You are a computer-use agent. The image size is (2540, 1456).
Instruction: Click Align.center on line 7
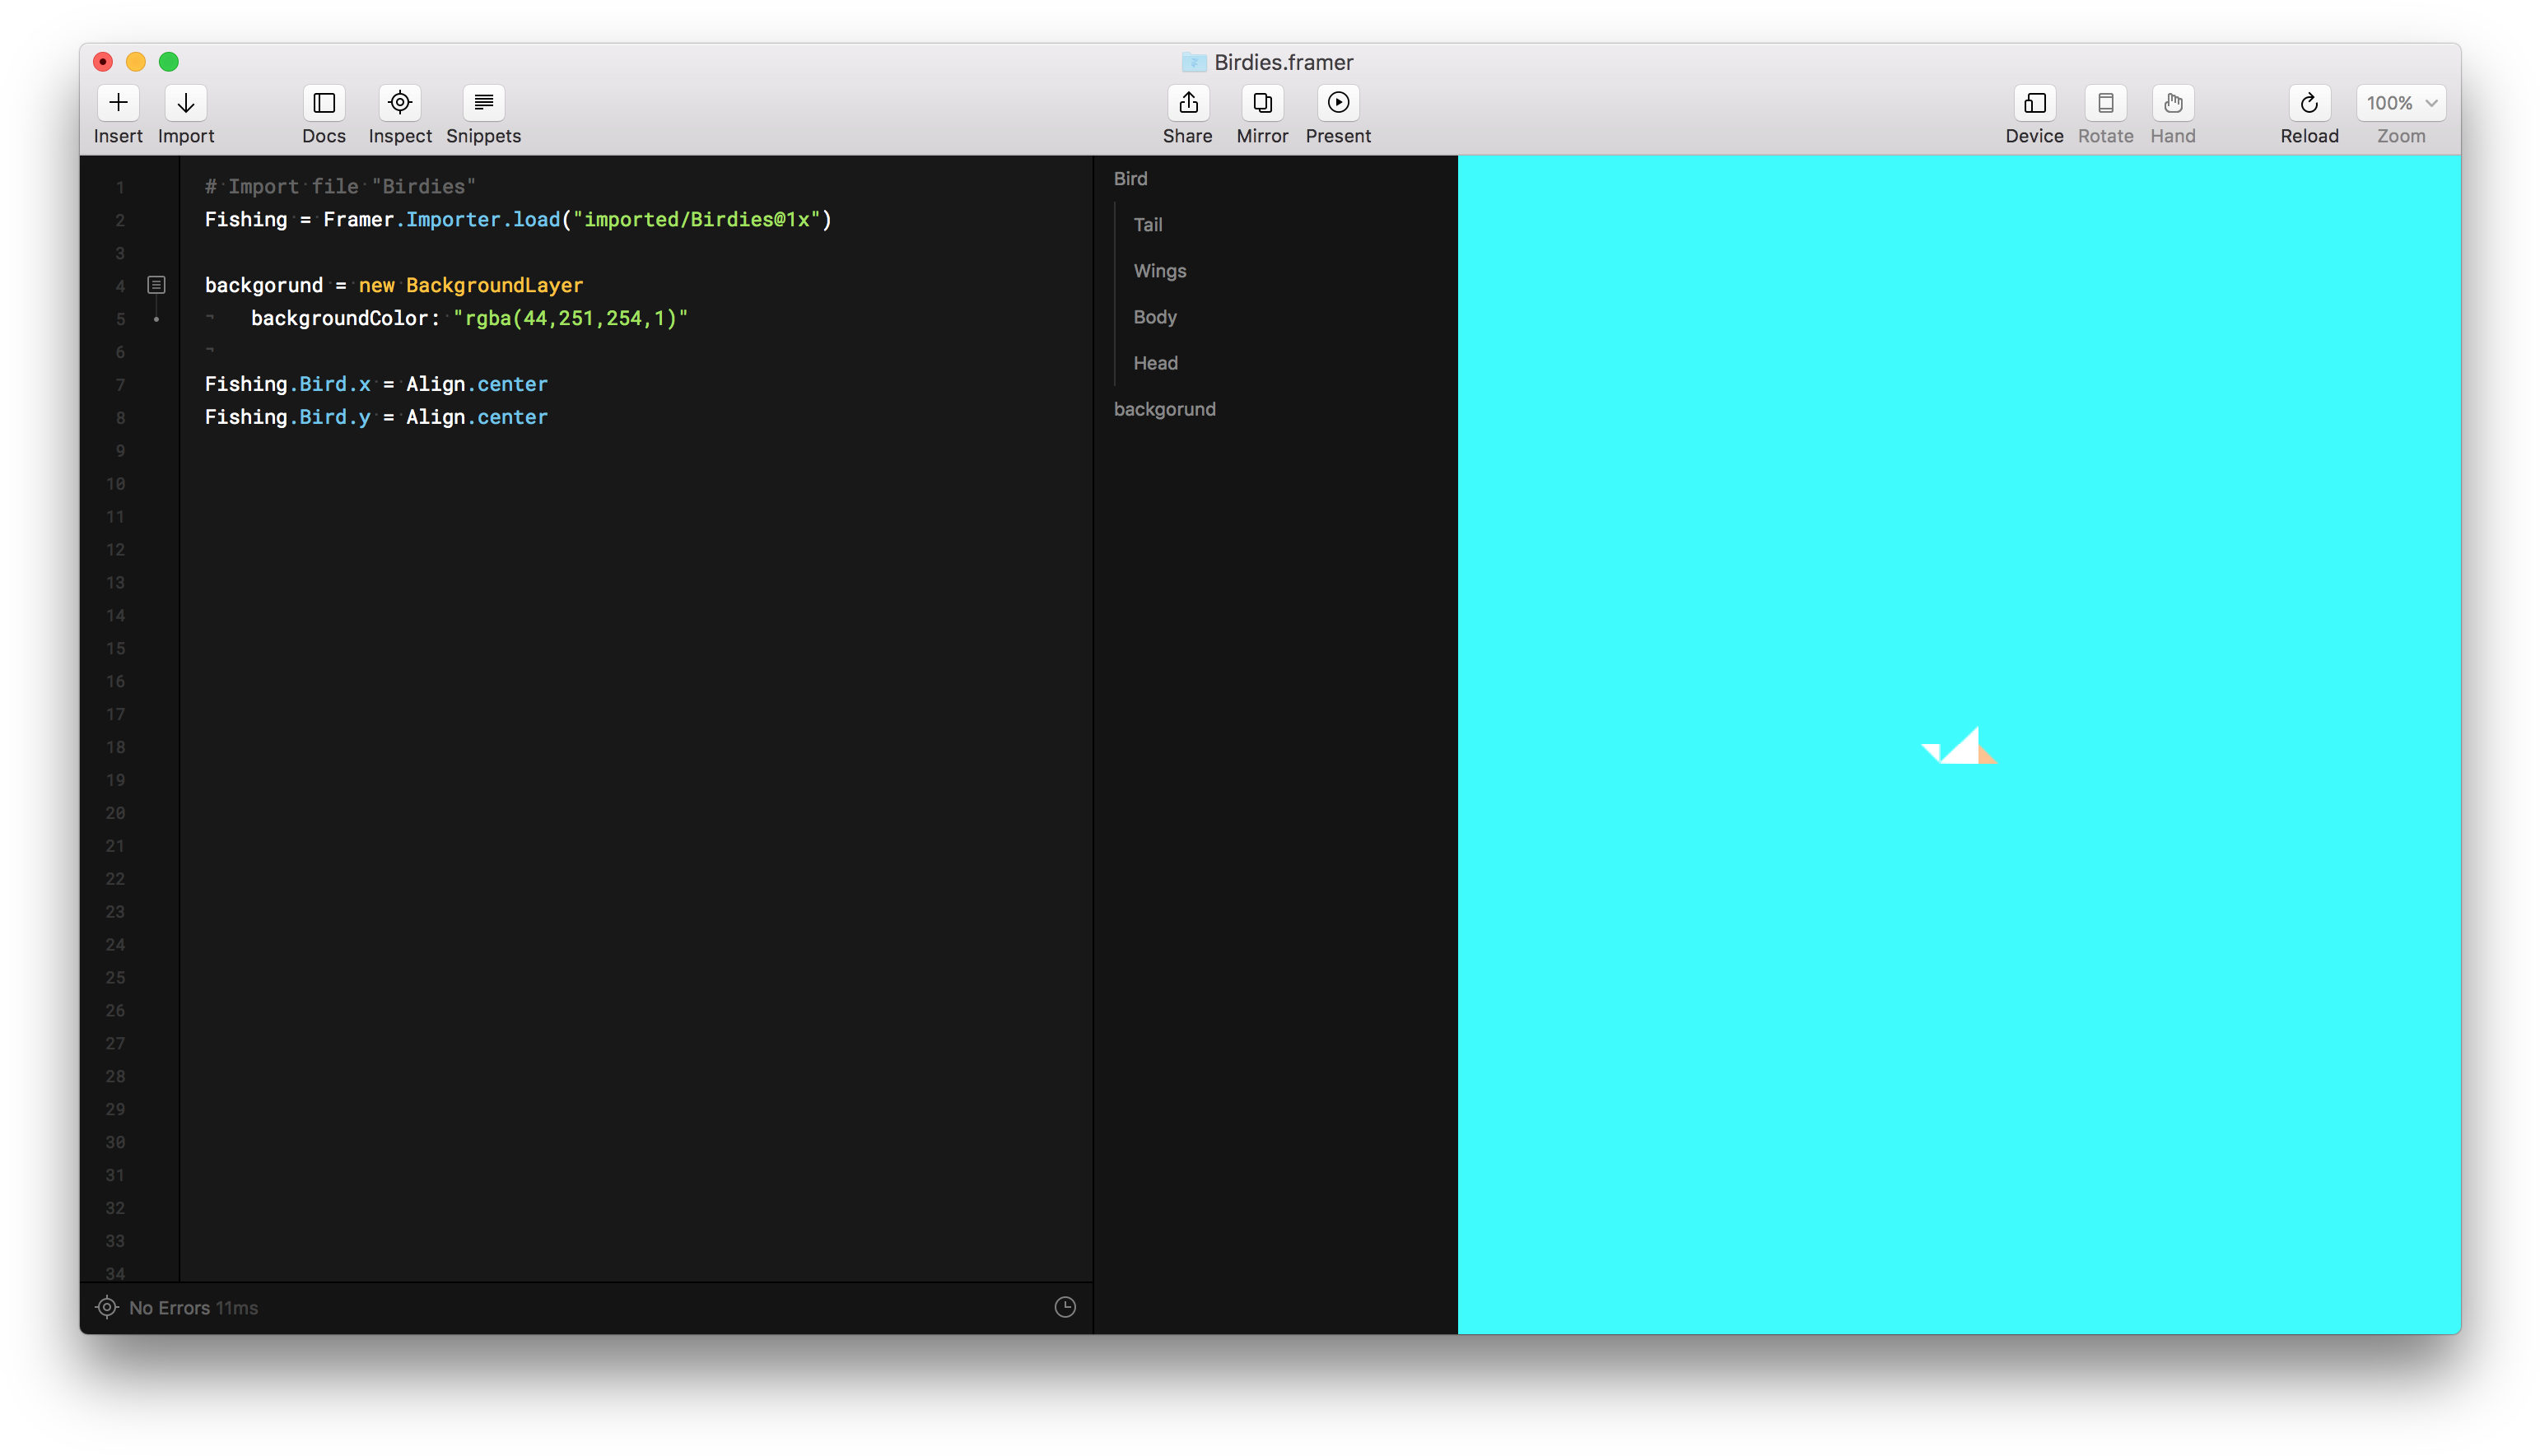476,384
